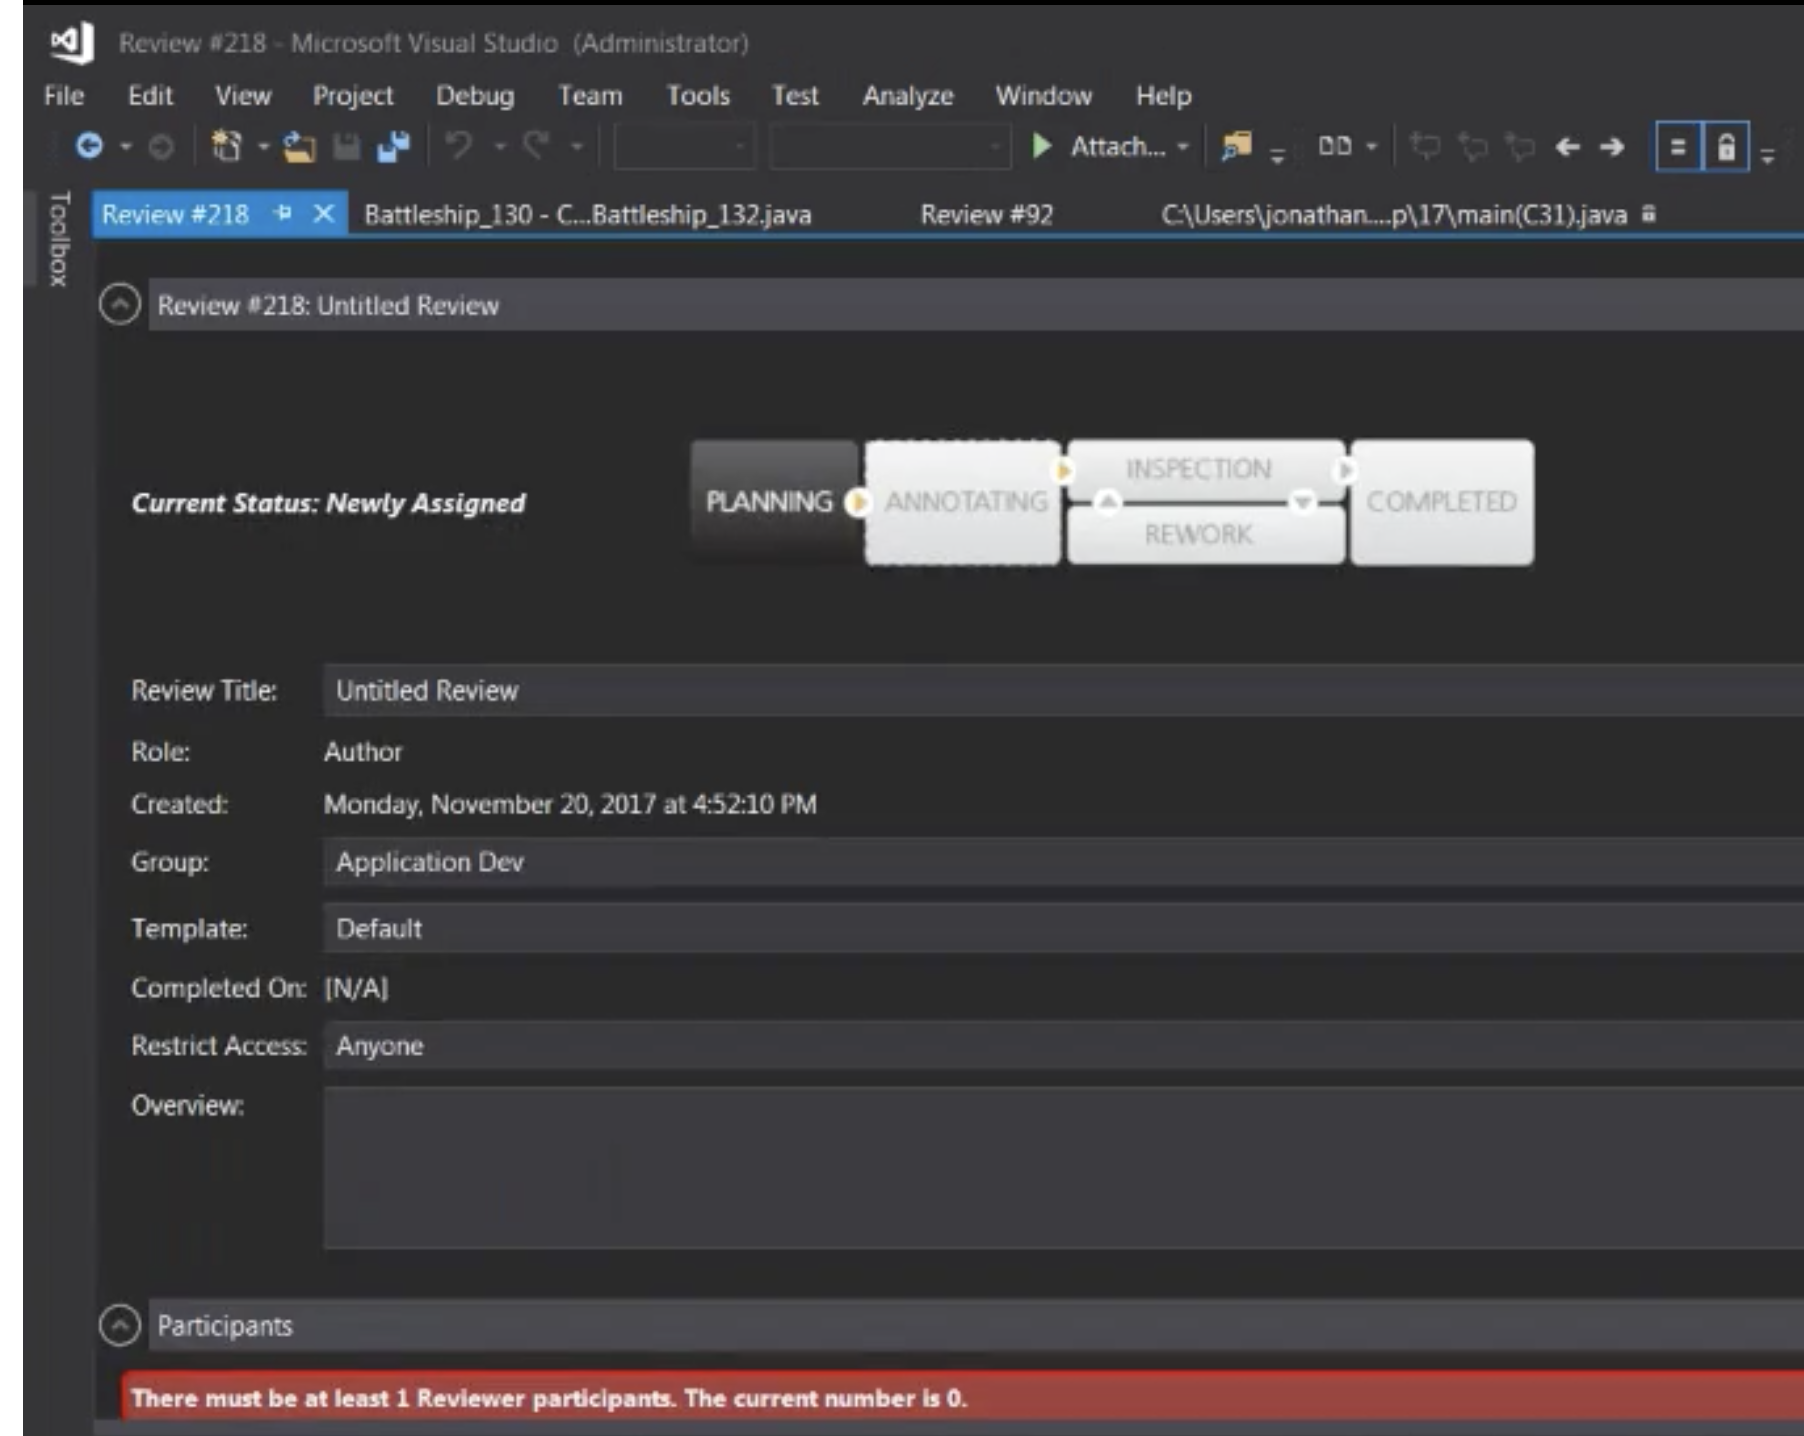The width and height of the screenshot is (1804, 1436).
Task: Pin the Review #218 tab
Action: pos(283,213)
